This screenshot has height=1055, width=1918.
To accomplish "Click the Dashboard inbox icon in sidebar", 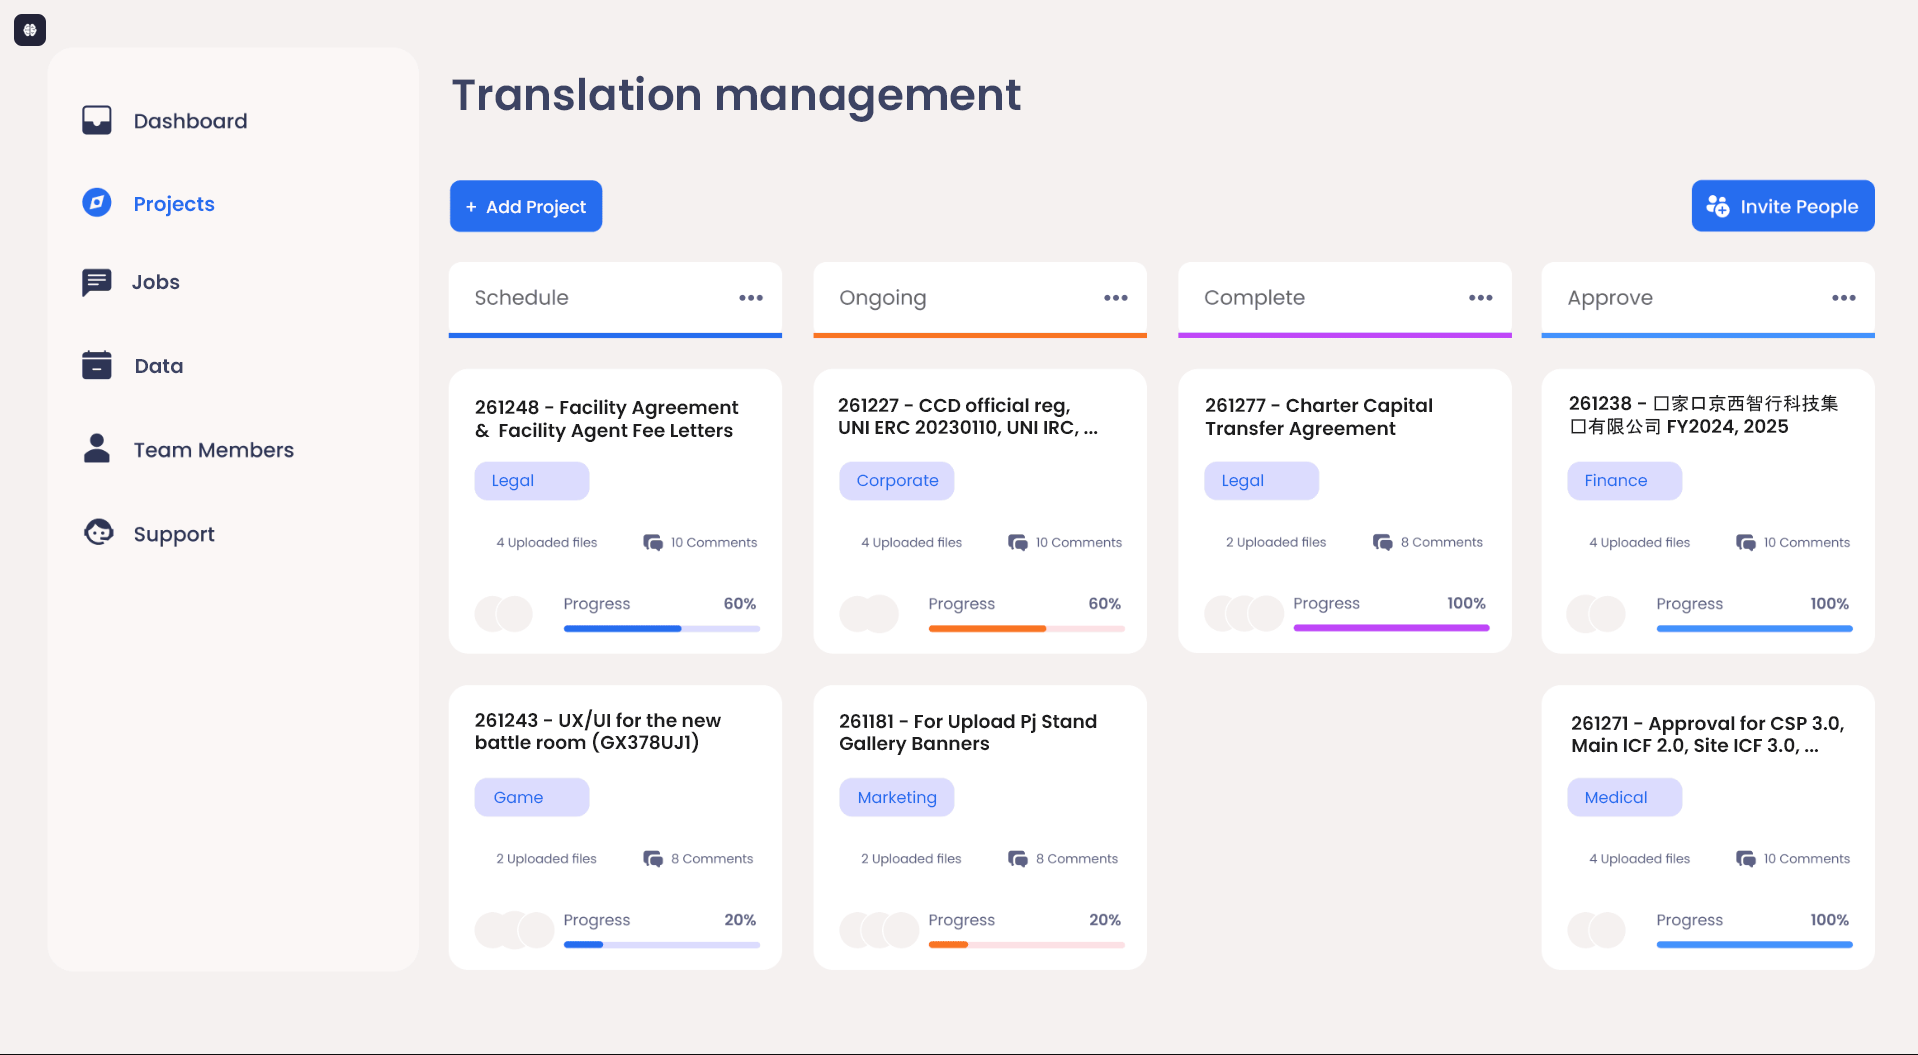I will point(97,120).
